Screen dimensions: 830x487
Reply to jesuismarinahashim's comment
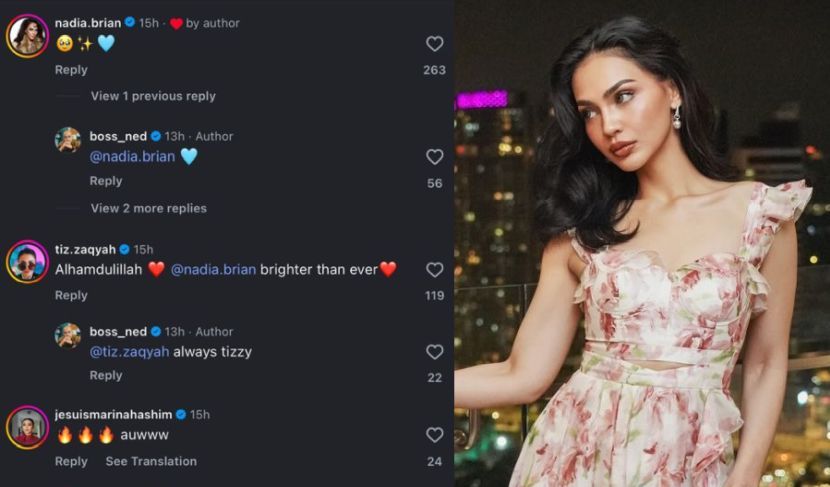pyautogui.click(x=71, y=461)
